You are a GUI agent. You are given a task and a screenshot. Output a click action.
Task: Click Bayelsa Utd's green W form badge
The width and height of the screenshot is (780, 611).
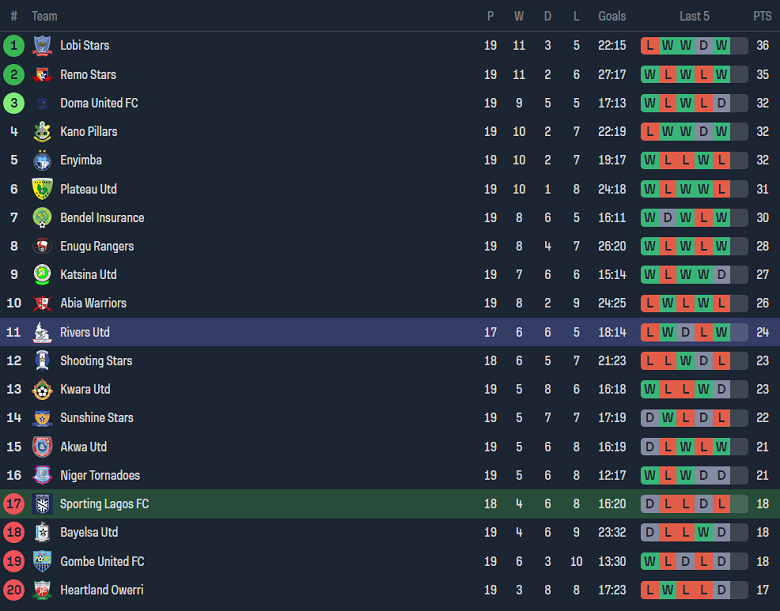point(704,533)
